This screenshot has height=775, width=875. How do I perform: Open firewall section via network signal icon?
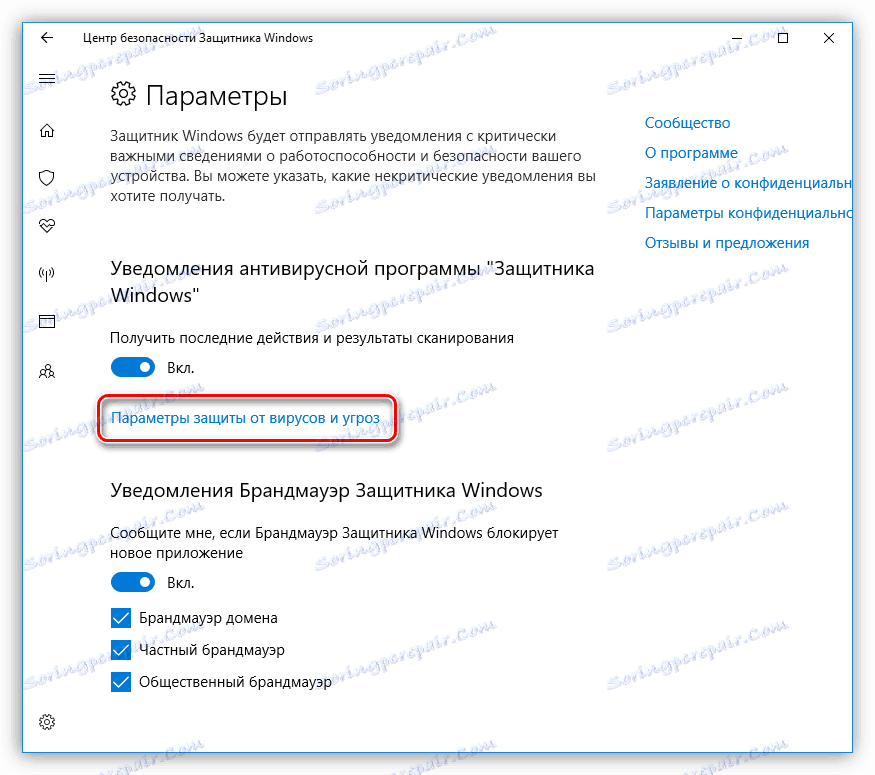point(46,274)
